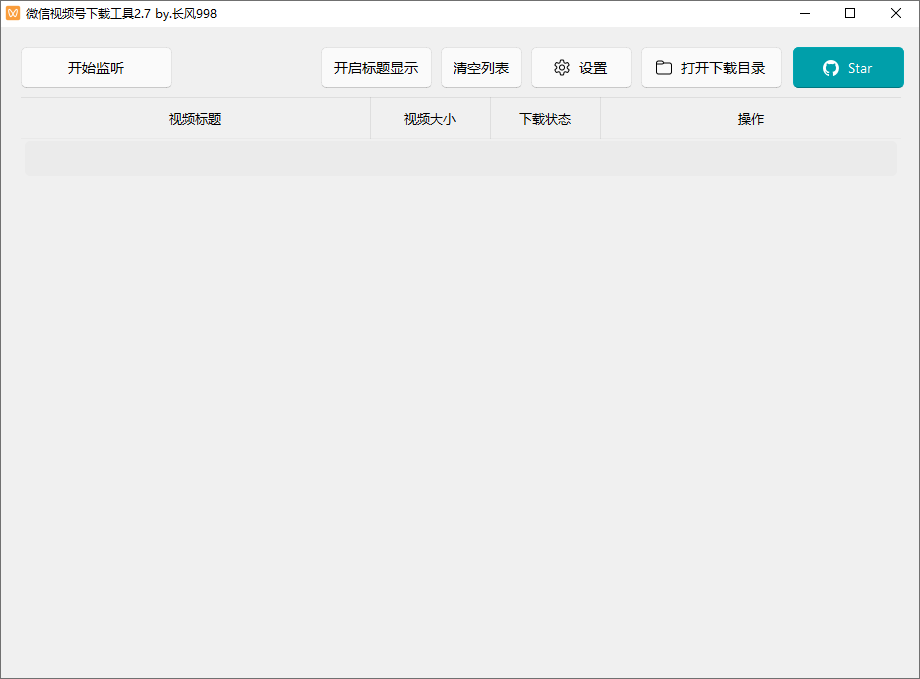Viewport: 920px width, 679px height.
Task: Select the 视频大小 column header
Action: pos(430,119)
